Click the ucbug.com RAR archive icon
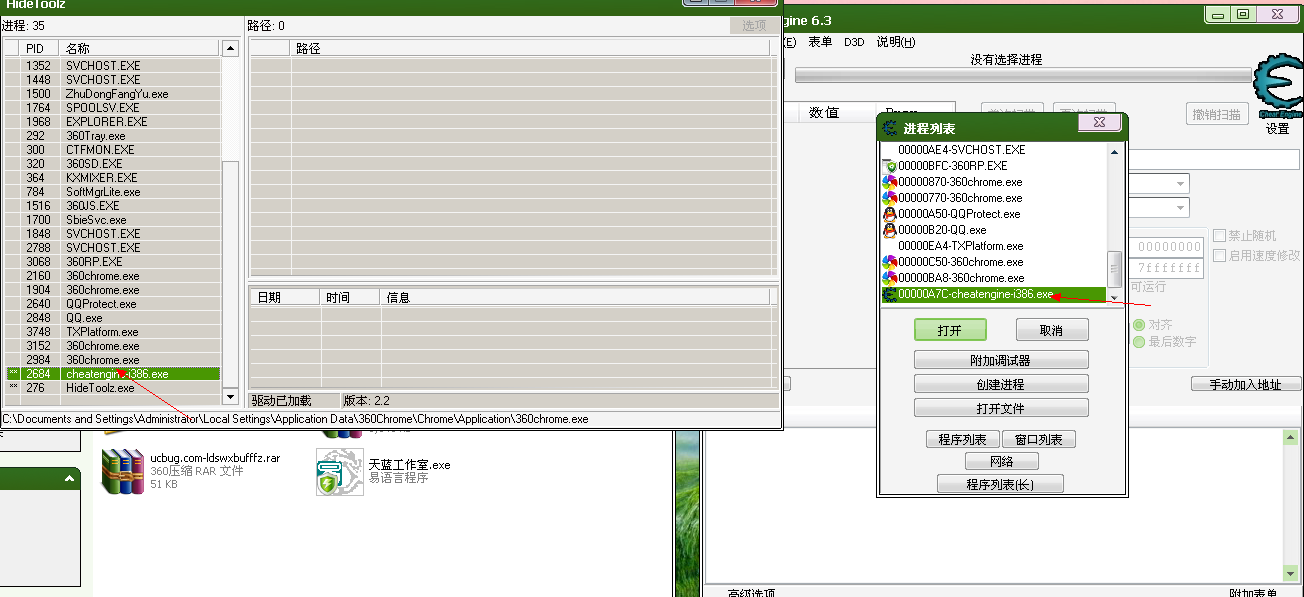The width and height of the screenshot is (1304, 597). [x=123, y=471]
